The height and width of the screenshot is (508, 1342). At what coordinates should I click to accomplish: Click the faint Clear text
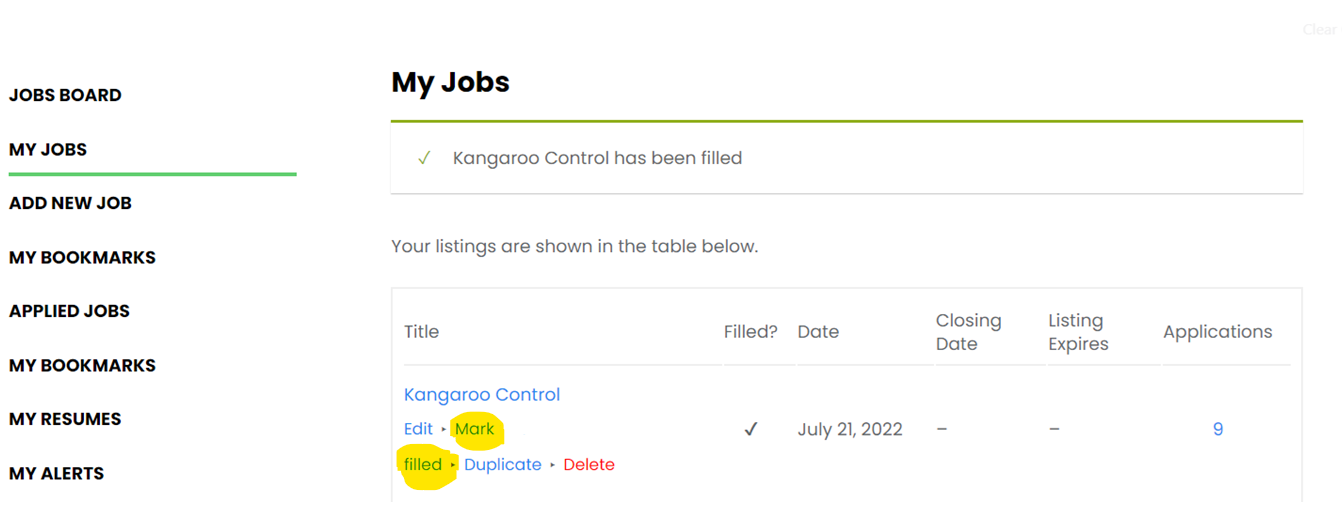pyautogui.click(x=1319, y=30)
